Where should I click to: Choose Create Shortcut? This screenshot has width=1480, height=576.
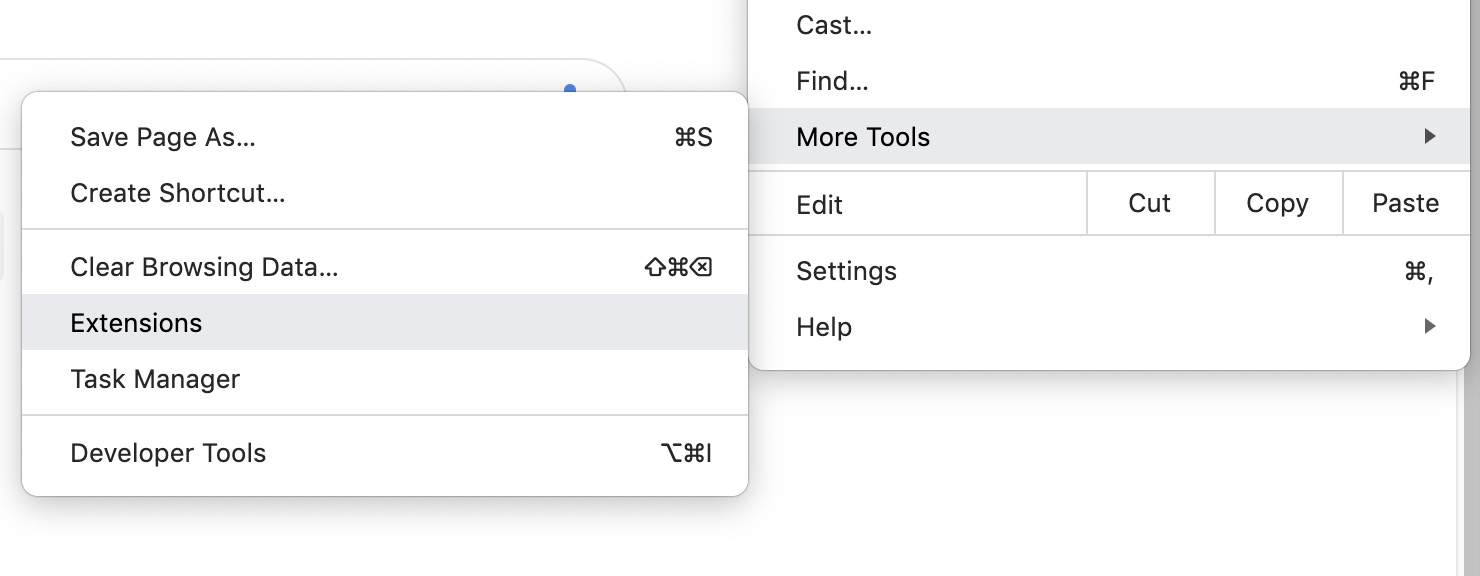click(x=178, y=192)
